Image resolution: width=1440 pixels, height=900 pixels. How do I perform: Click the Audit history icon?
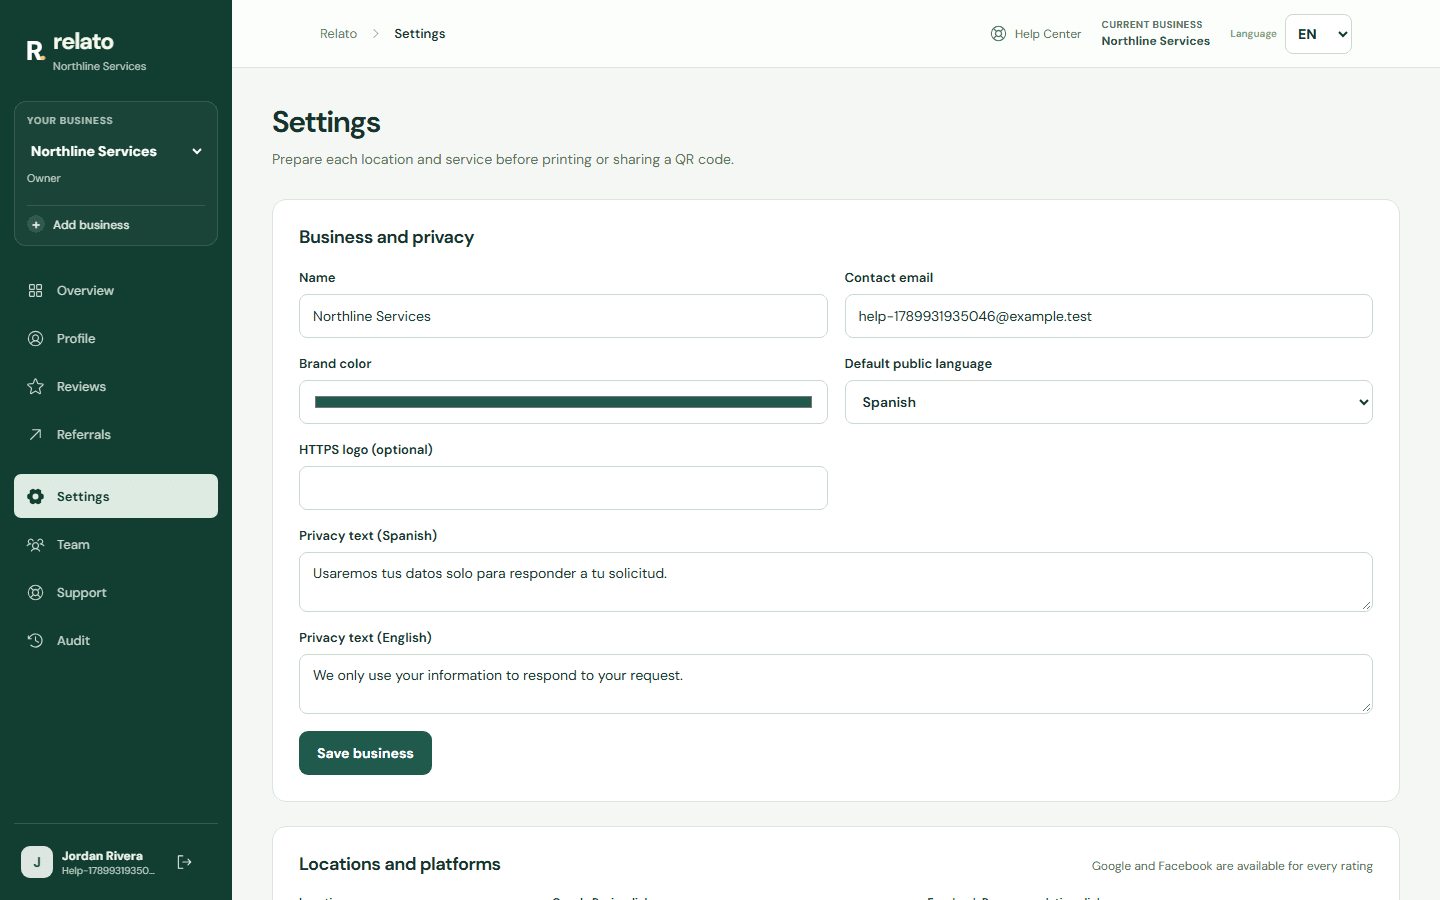36,641
